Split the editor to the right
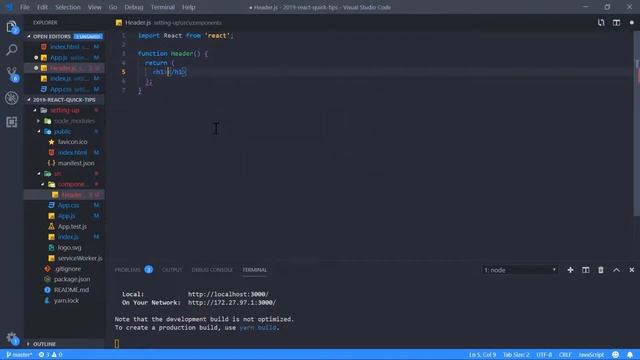Image resolution: width=640 pixels, height=360 pixels. pos(616,23)
